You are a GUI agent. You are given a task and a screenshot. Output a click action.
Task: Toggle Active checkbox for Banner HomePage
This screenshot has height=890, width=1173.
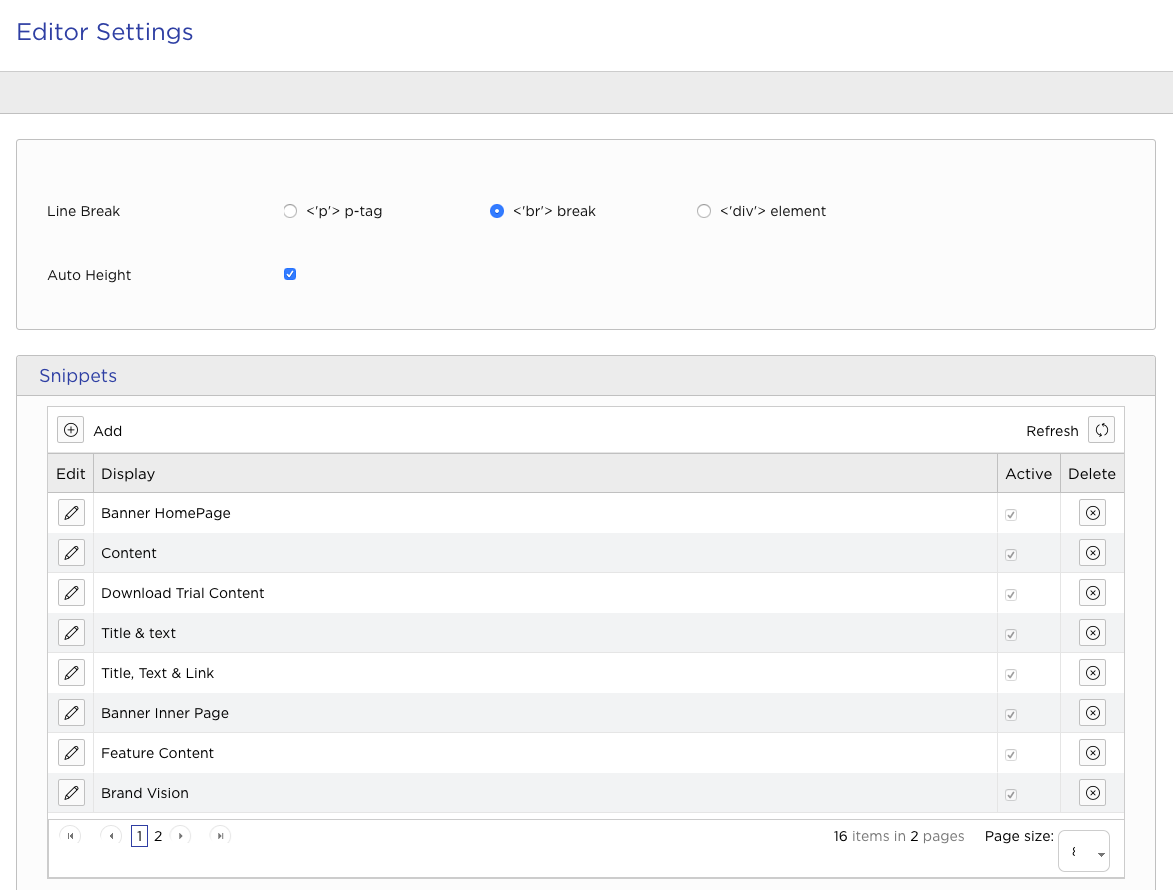(1011, 515)
